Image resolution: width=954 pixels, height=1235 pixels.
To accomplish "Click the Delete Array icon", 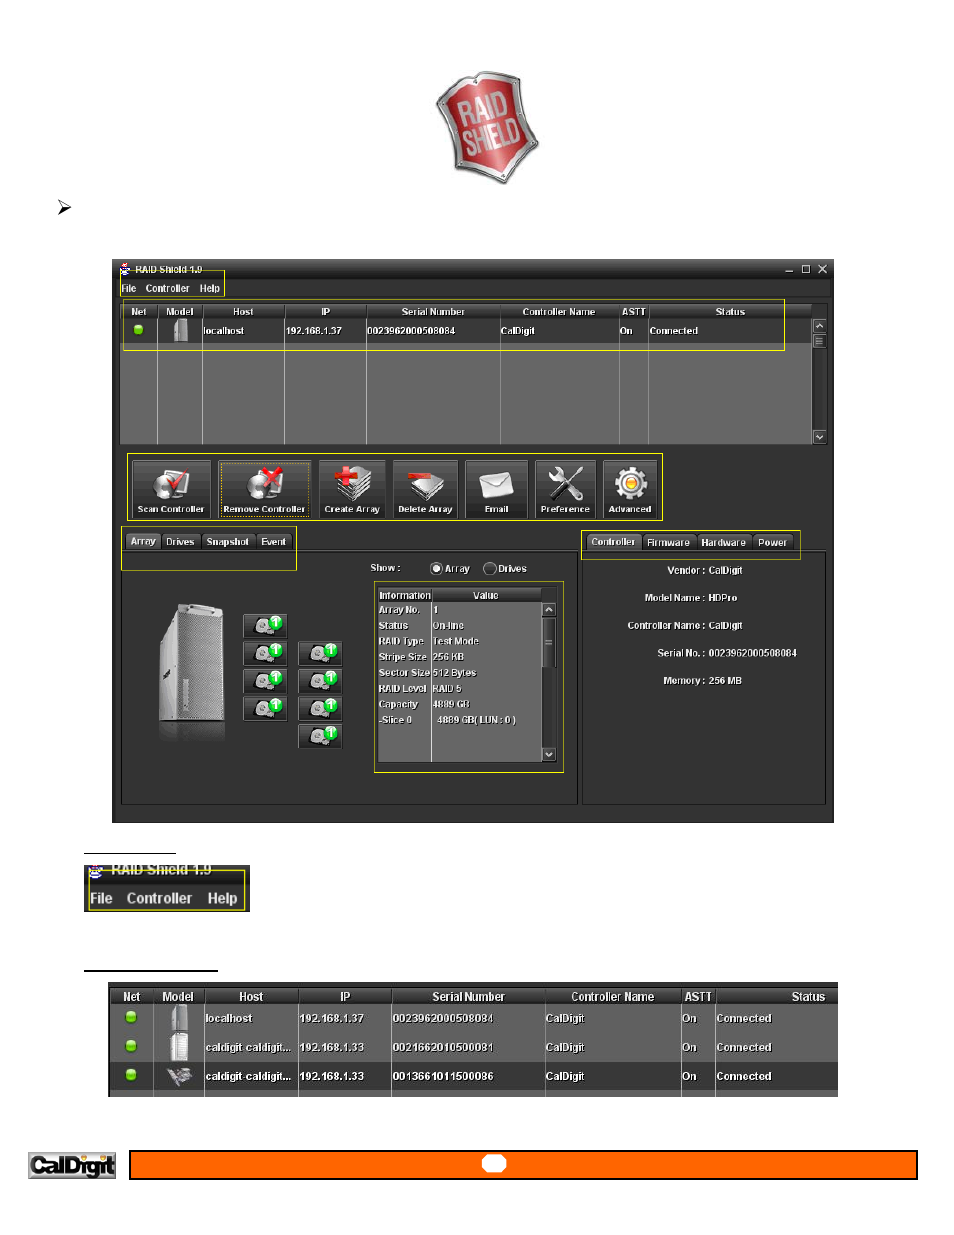I will (425, 488).
